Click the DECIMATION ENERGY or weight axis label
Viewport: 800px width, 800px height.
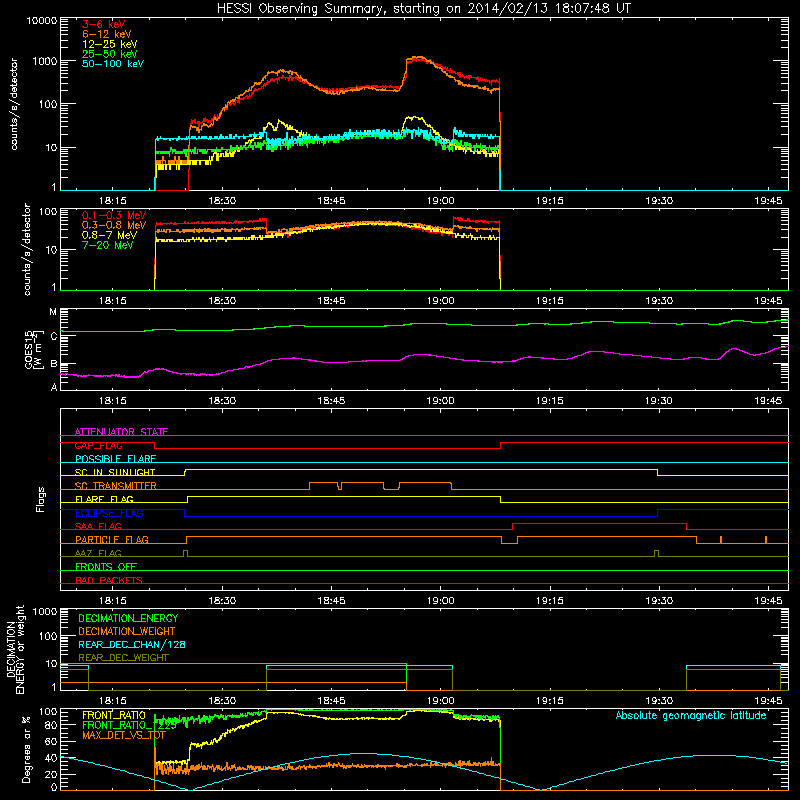[x=15, y=650]
